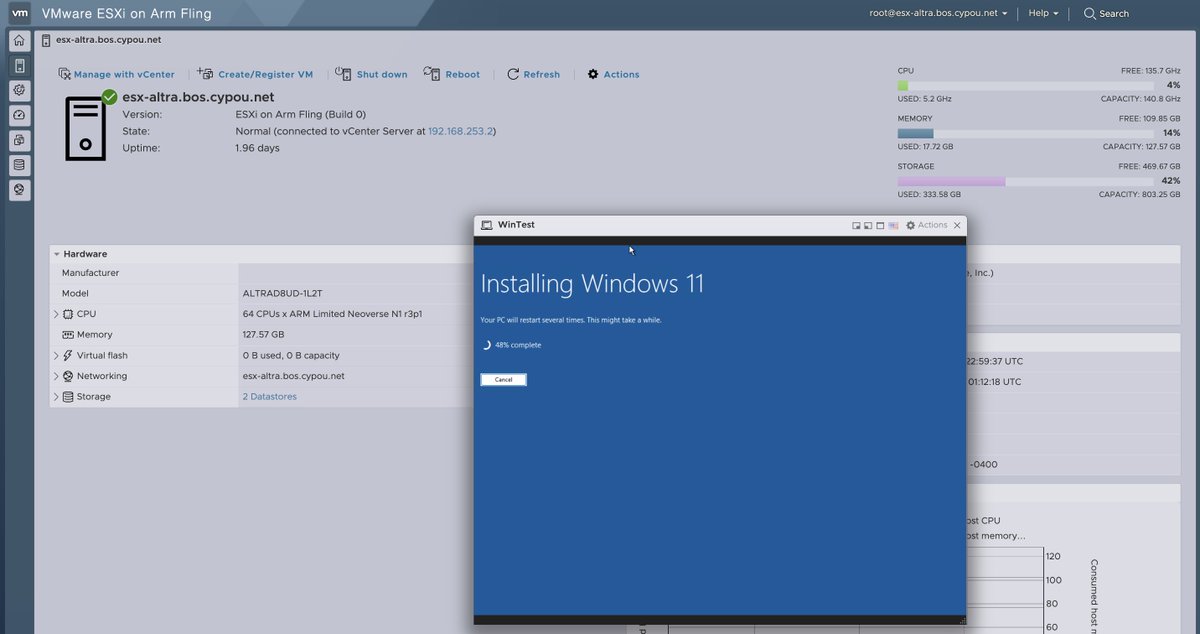Image resolution: width=1200 pixels, height=634 pixels.
Task: Click the 0 B used, 0 B capacity text
Action: pos(291,355)
